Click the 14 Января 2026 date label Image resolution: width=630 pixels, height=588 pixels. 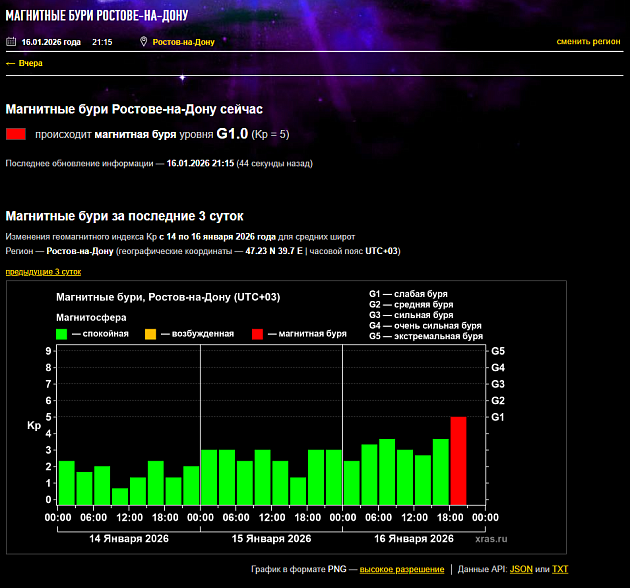click(x=129, y=538)
